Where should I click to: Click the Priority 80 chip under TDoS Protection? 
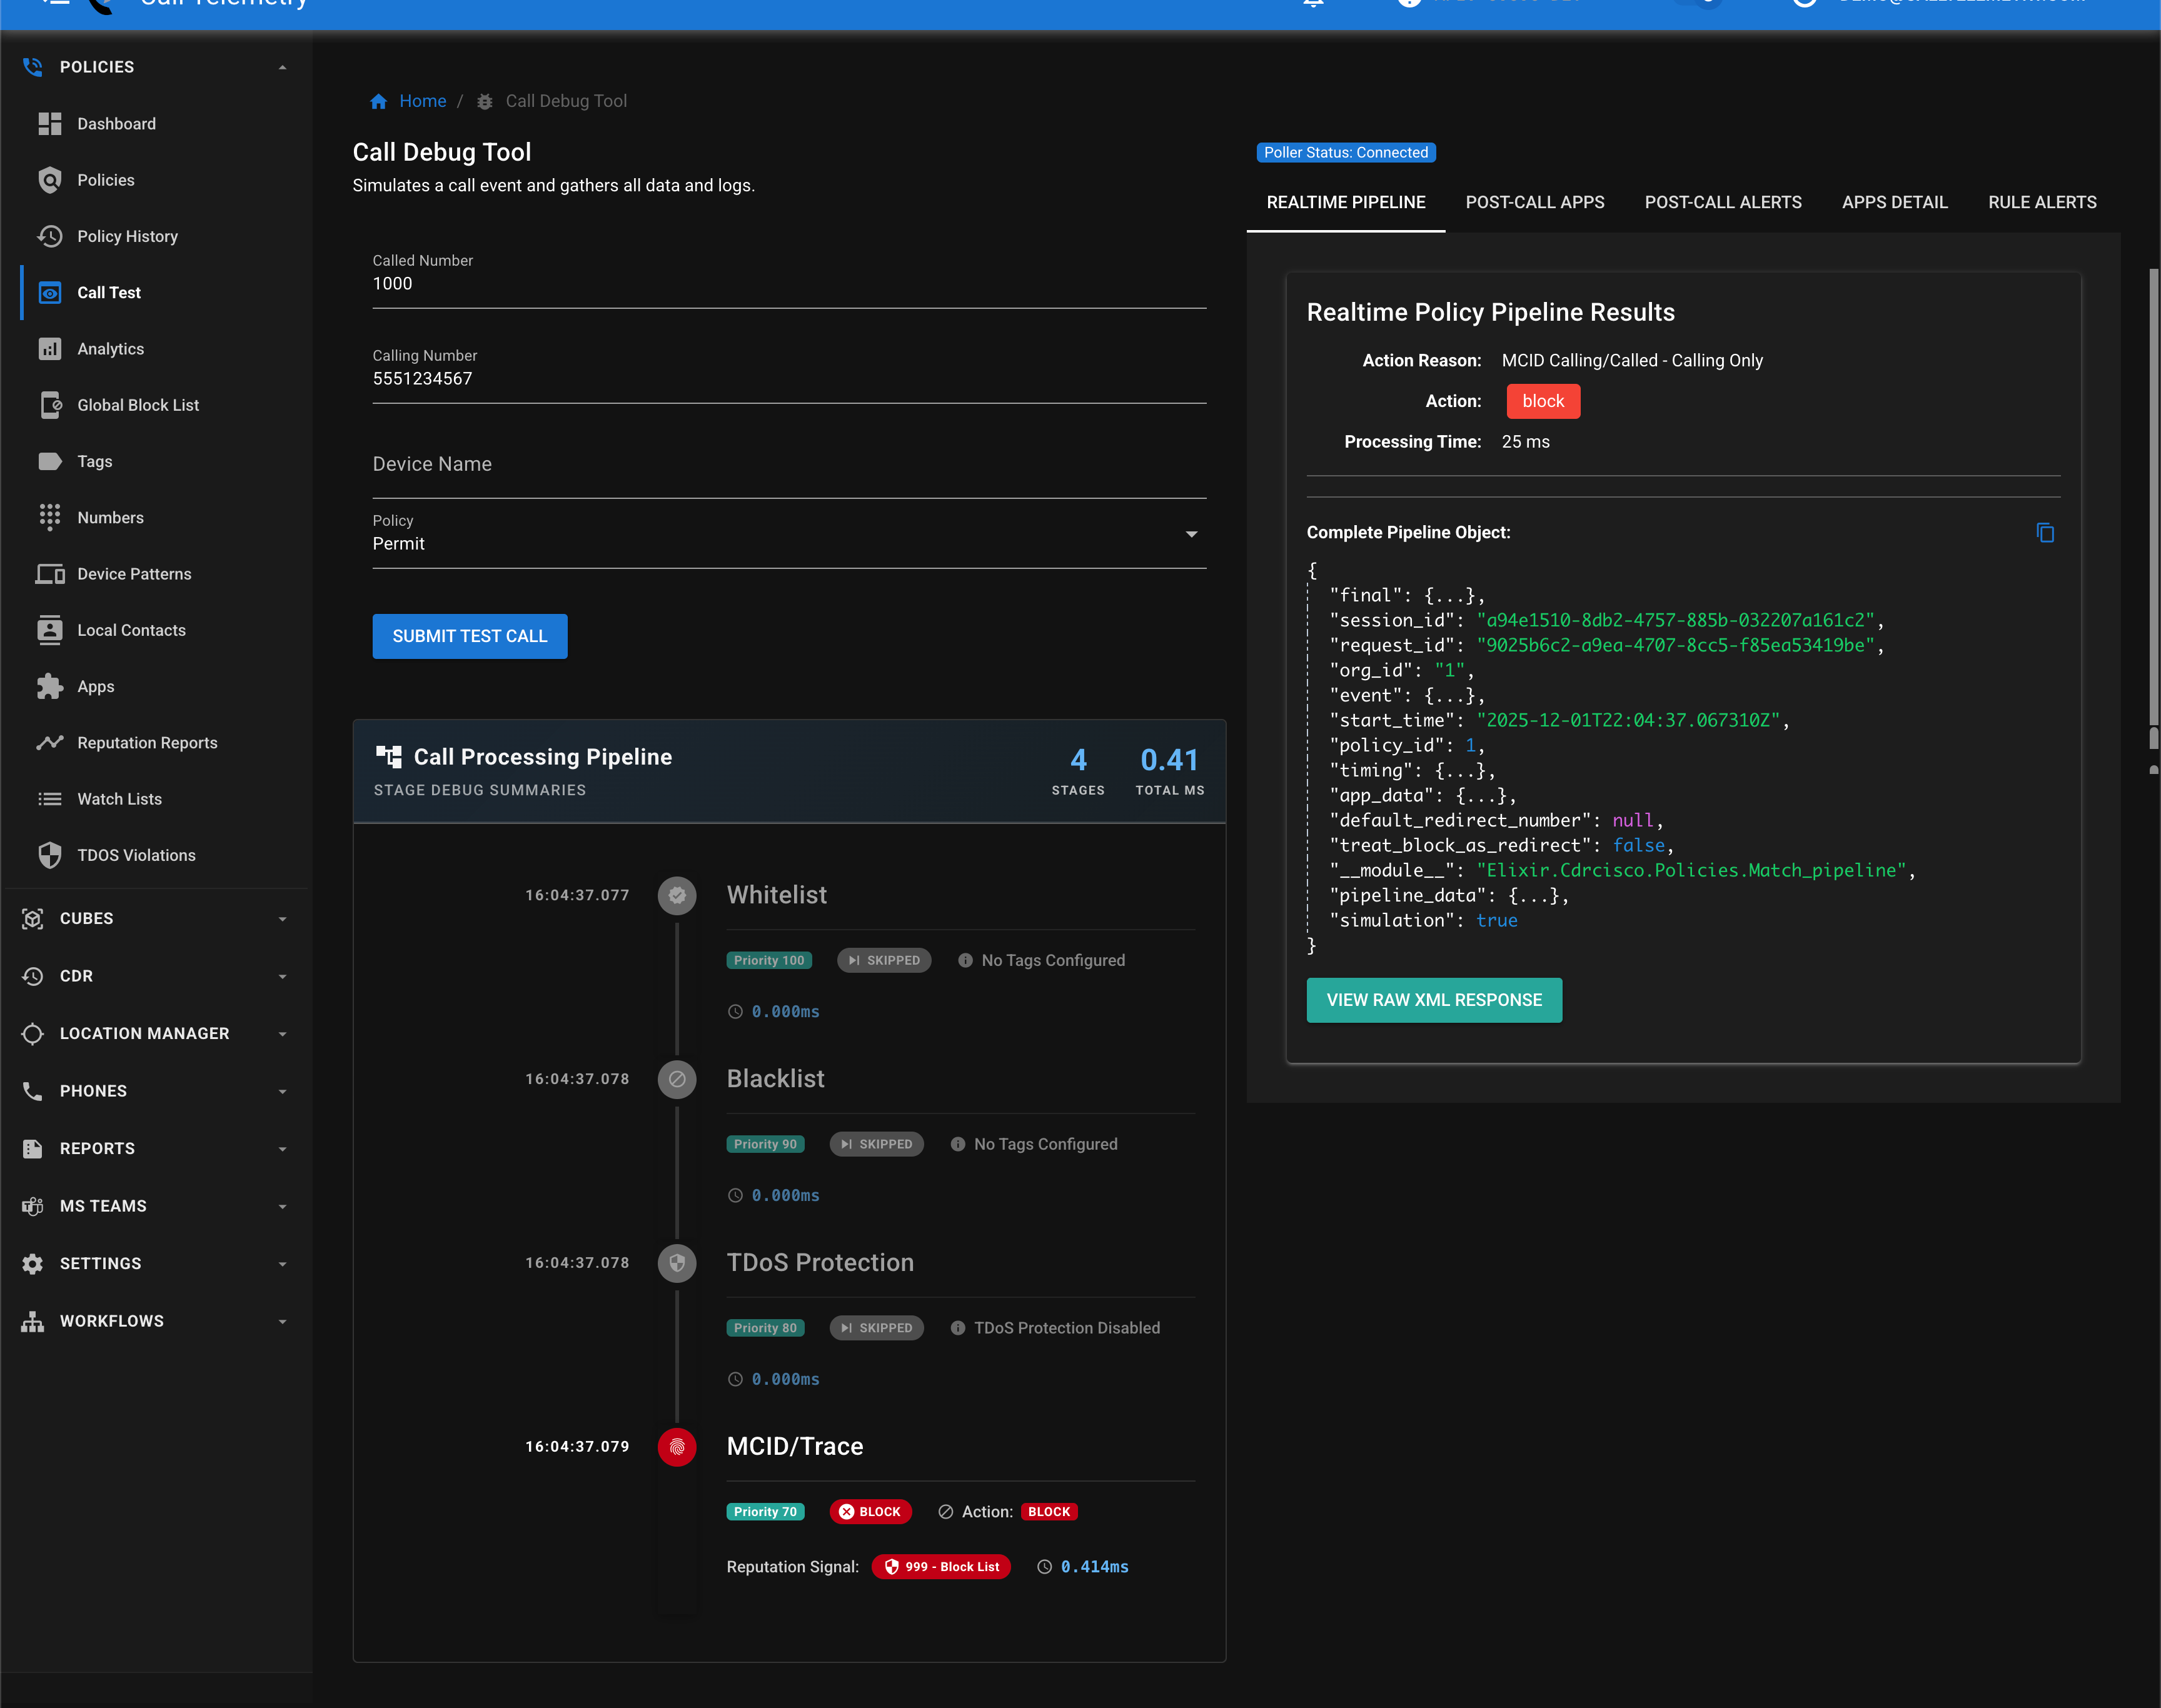(765, 1328)
